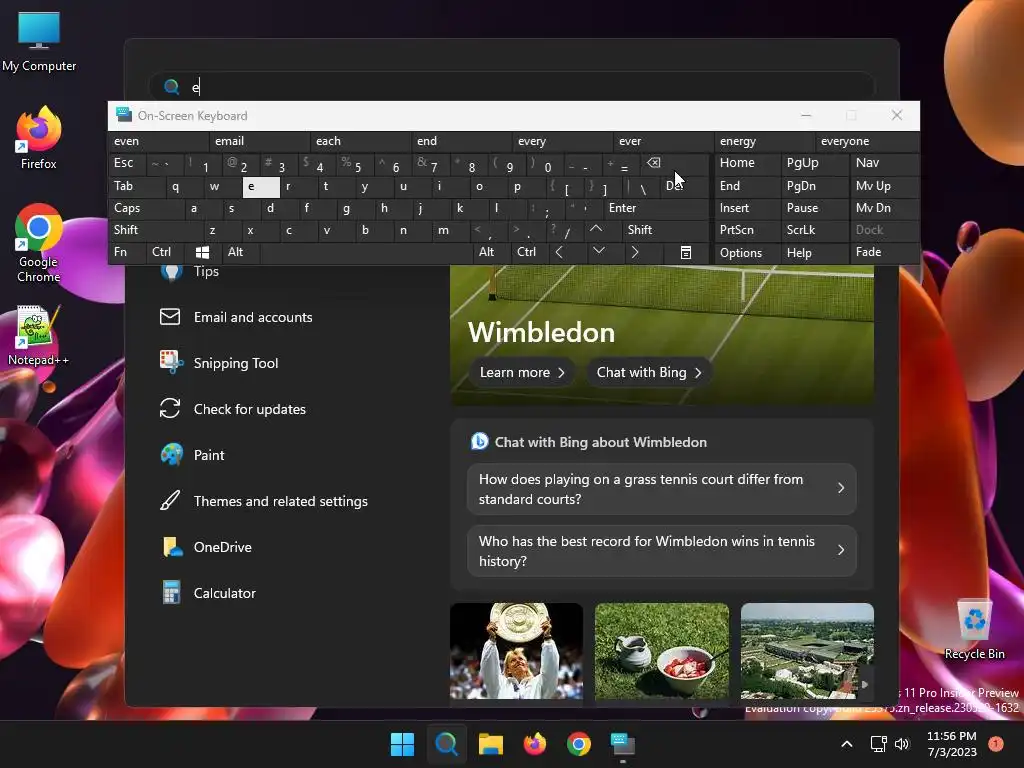Click the volume icon in the system tray

(902, 744)
